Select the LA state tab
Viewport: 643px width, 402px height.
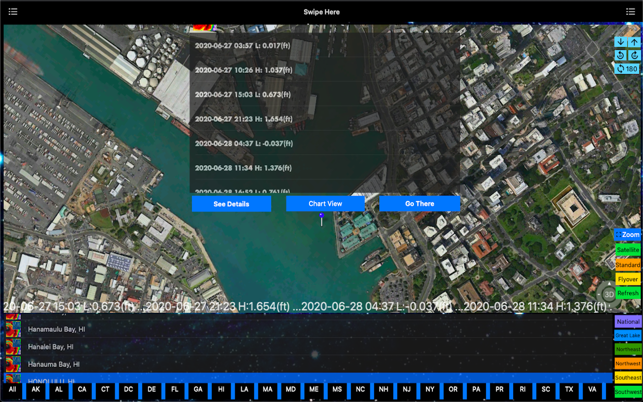coord(244,390)
